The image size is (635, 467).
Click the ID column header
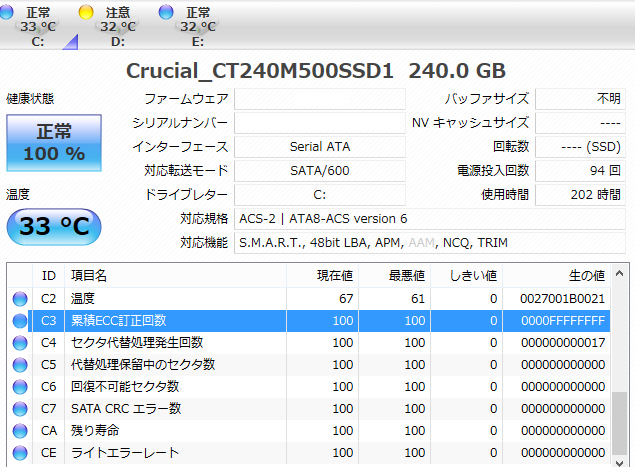pyautogui.click(x=48, y=276)
